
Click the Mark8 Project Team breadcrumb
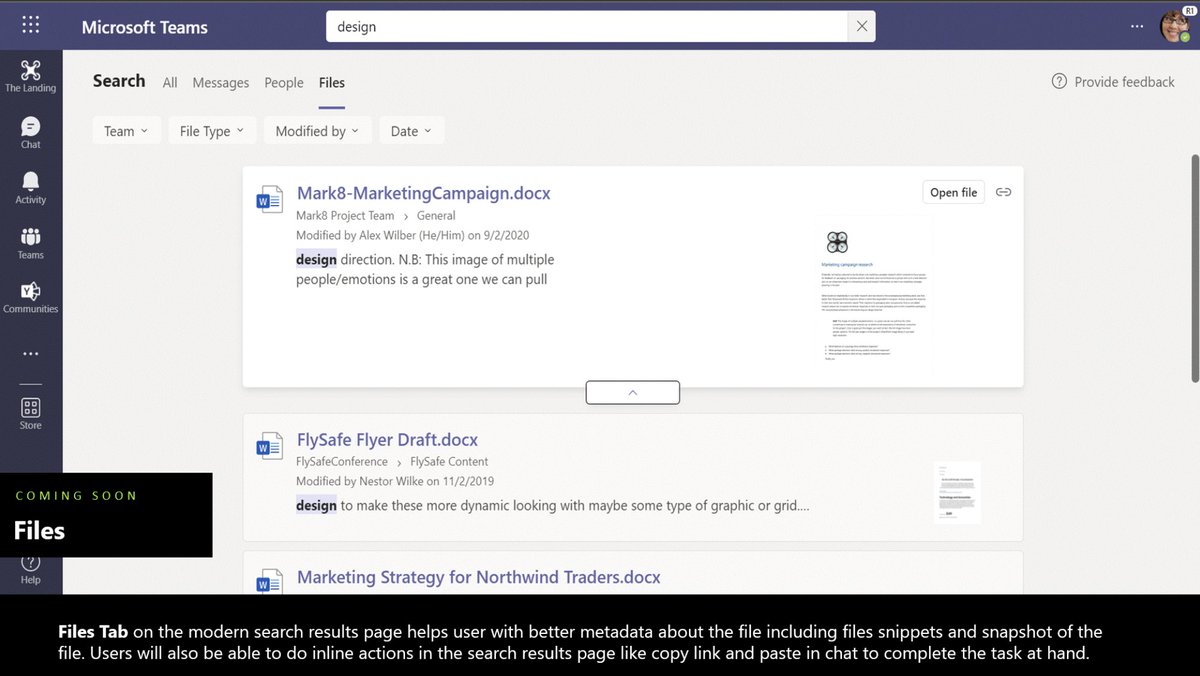[x=345, y=215]
